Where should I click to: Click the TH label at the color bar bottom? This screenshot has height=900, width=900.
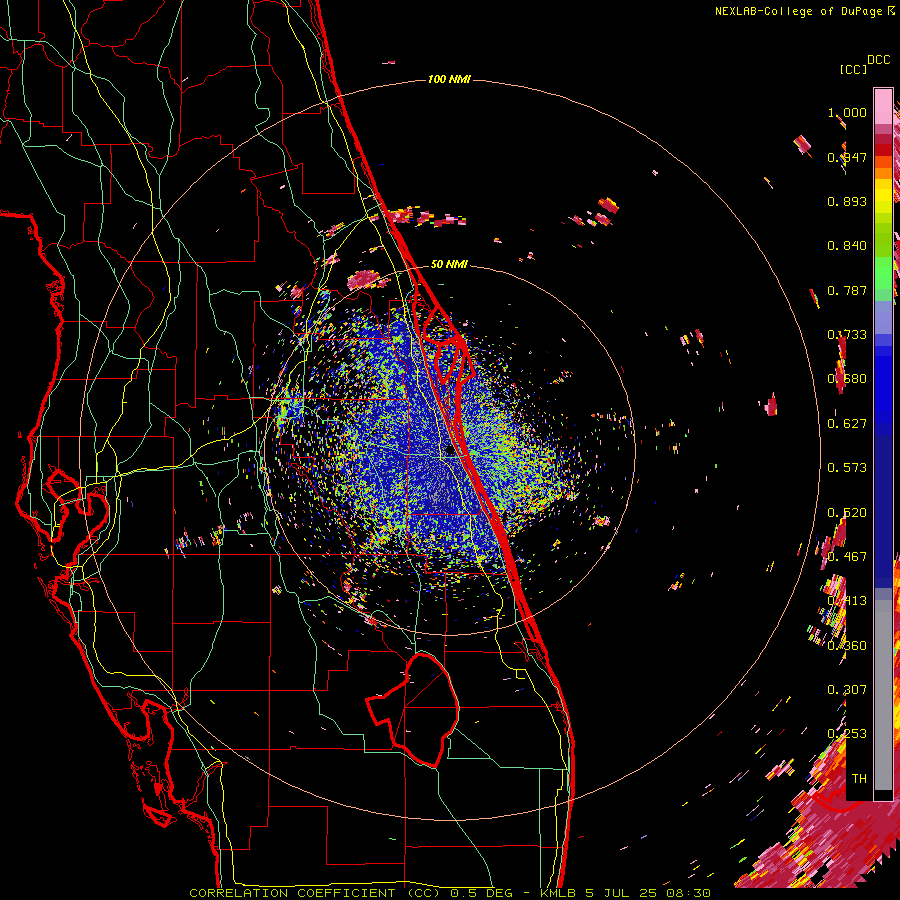pyautogui.click(x=859, y=779)
